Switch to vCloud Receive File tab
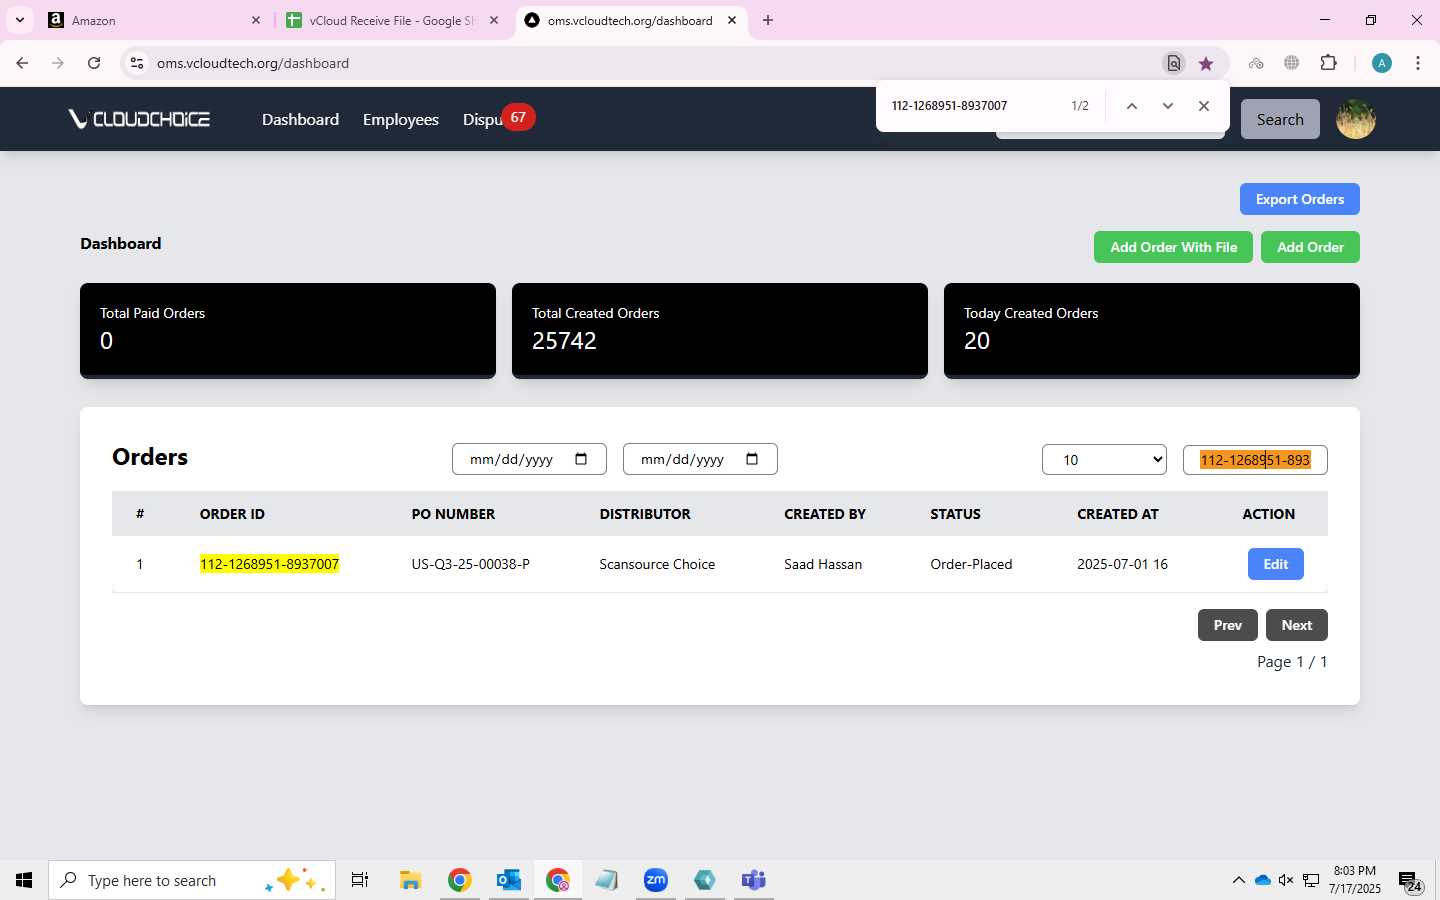This screenshot has height=900, width=1440. click(393, 20)
